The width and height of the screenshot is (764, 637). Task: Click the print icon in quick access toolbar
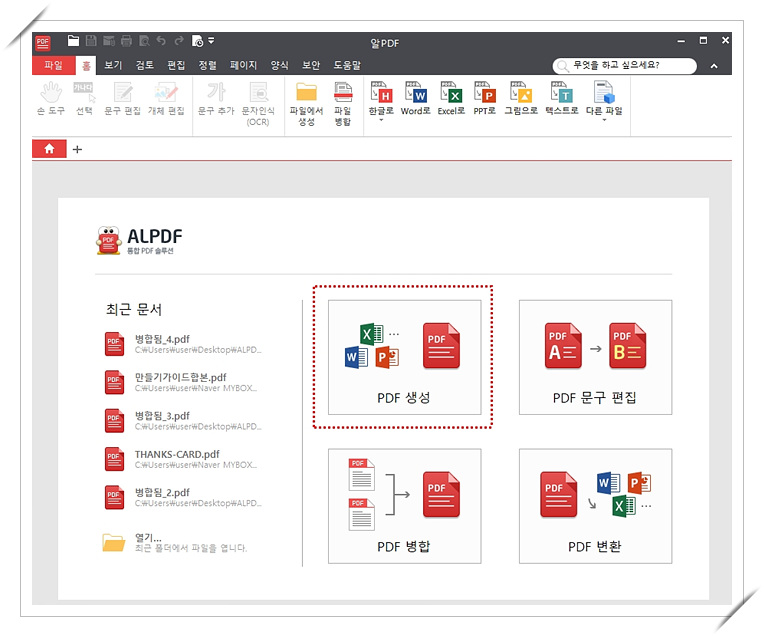click(126, 41)
